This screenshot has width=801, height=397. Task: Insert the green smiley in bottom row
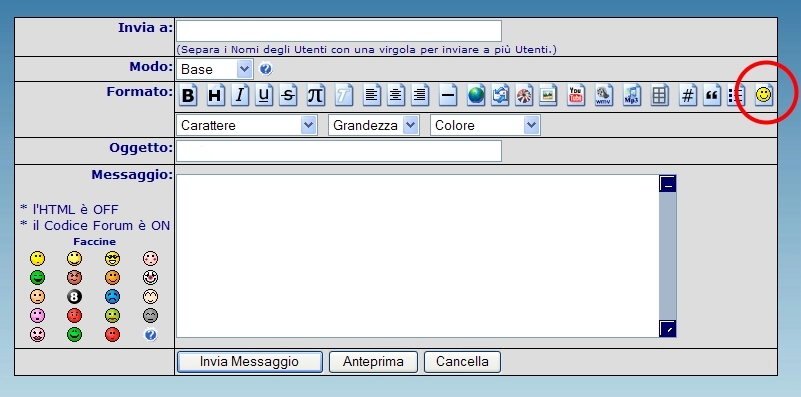(x=75, y=335)
